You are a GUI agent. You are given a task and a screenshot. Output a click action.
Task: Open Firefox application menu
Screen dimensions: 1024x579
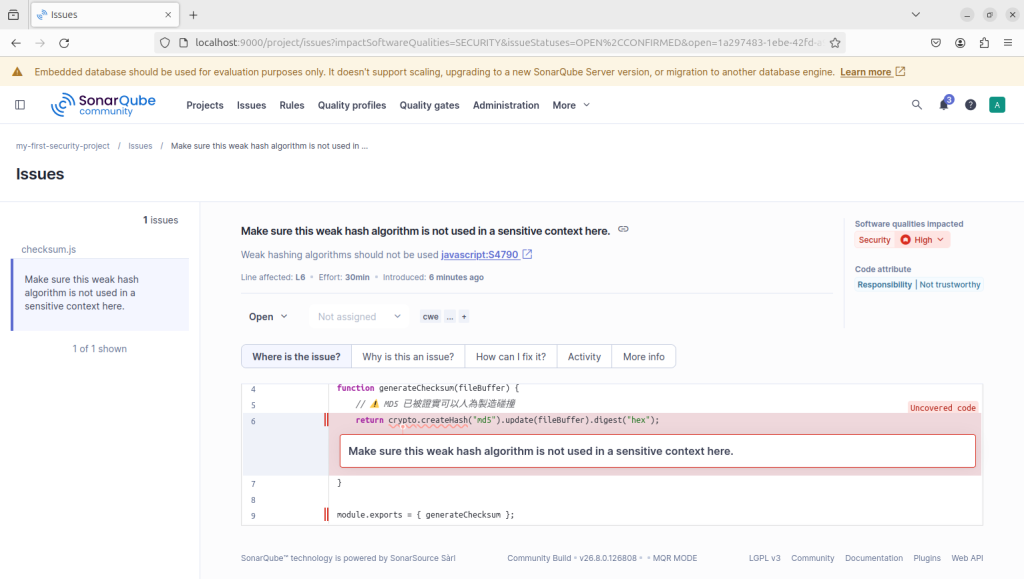coord(1008,43)
